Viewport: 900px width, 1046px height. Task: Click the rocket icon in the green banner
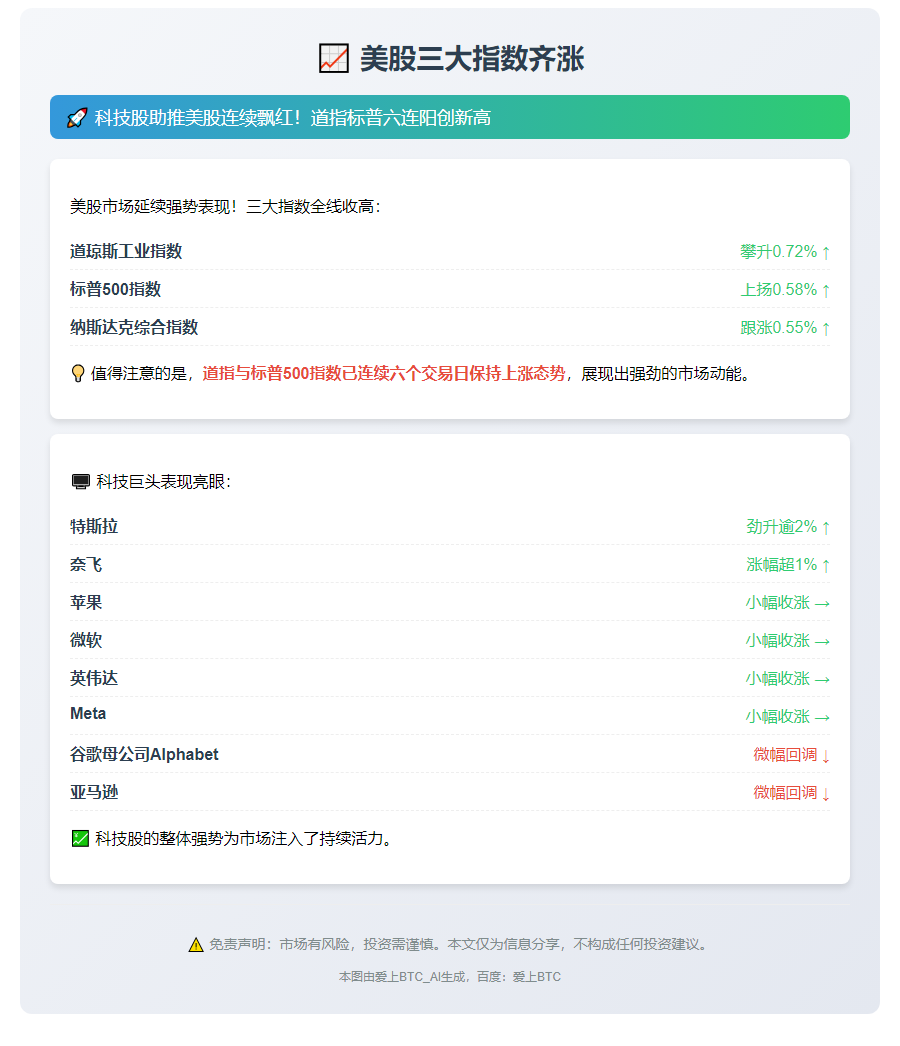77,118
